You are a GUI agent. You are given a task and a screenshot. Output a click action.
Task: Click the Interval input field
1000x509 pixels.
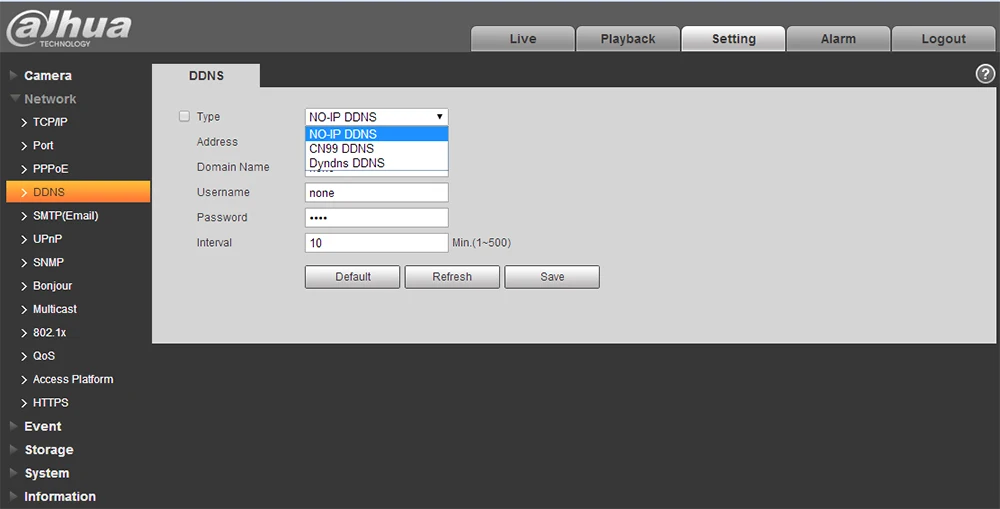coord(377,243)
